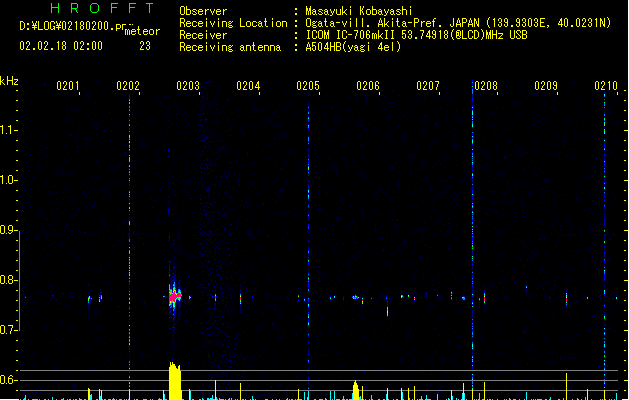The image size is (629, 400).
Task: Select the A504HB(yagi 4el) antenna text
Action: (x=353, y=47)
